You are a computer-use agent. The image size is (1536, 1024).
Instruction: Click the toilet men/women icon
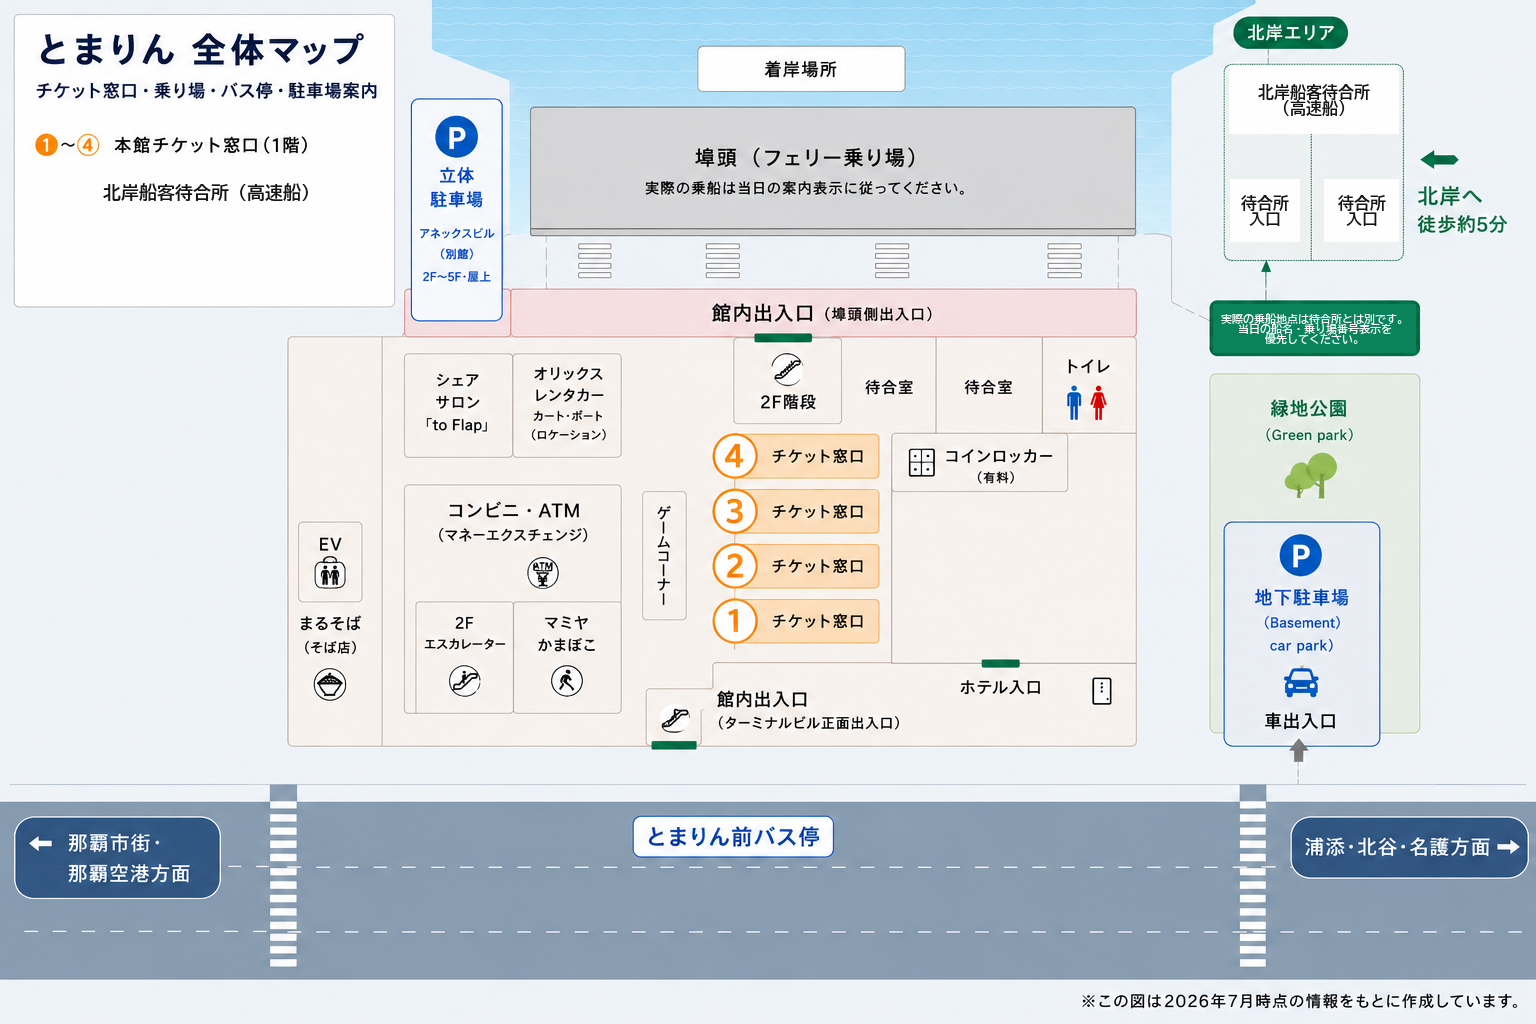click(x=1086, y=402)
